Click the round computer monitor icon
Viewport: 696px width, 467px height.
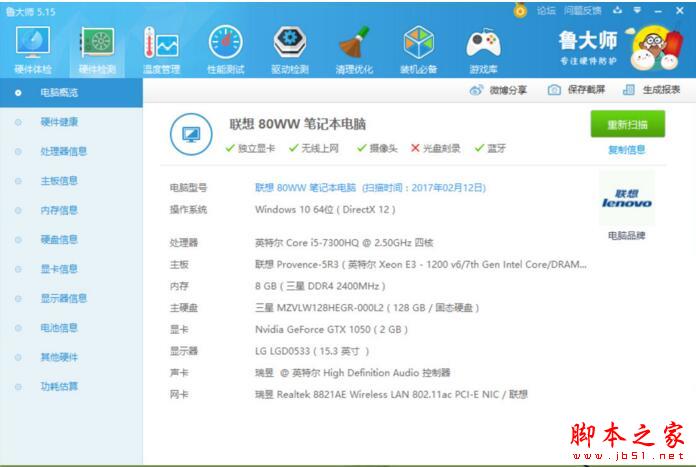point(191,134)
